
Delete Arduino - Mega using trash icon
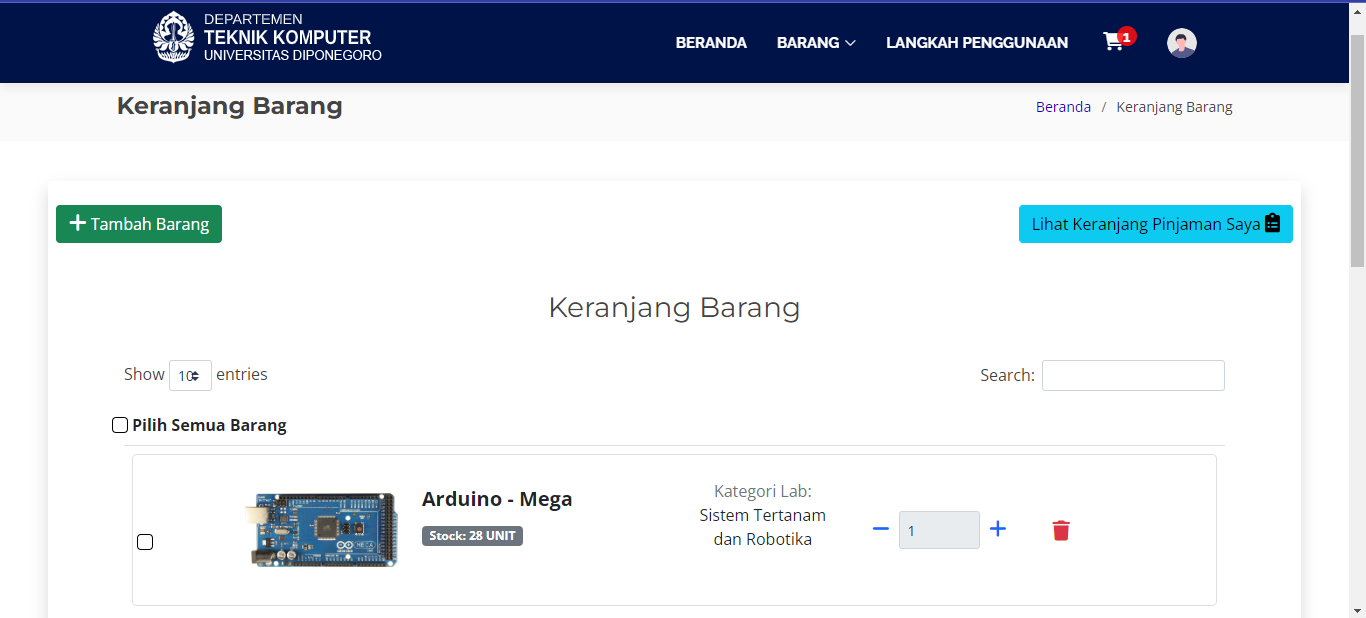[1061, 530]
